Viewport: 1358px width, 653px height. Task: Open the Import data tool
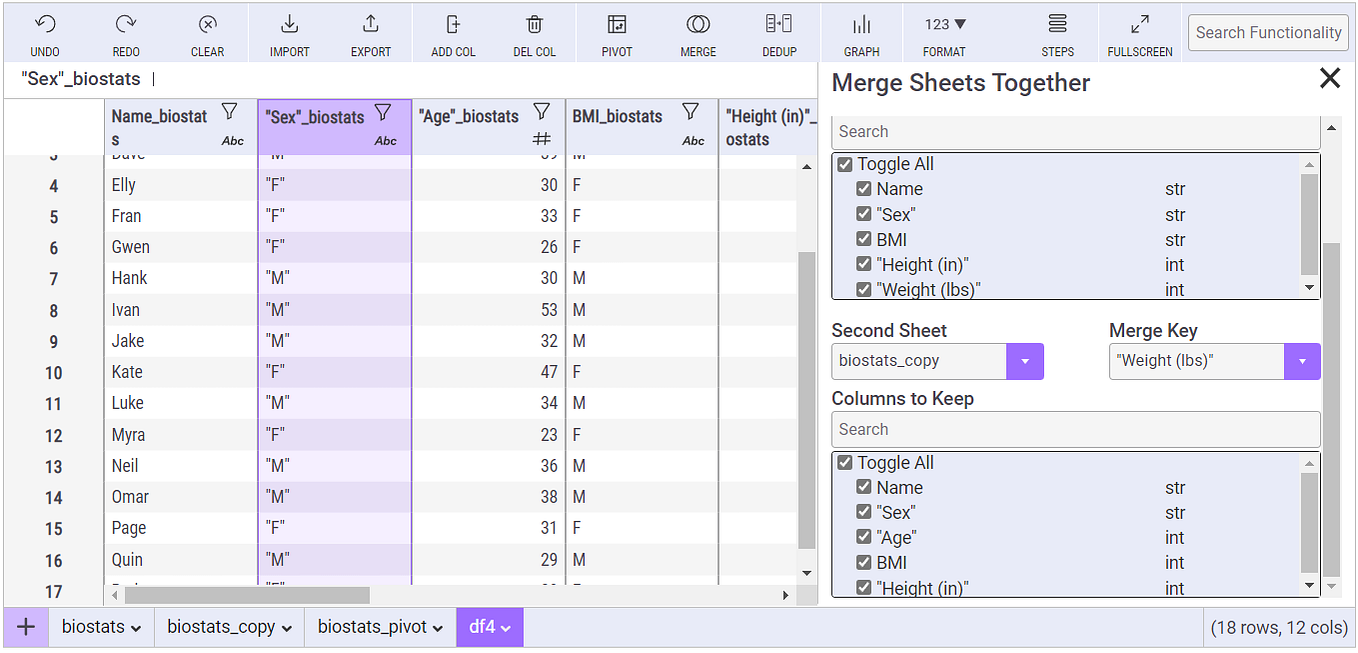pos(289,25)
